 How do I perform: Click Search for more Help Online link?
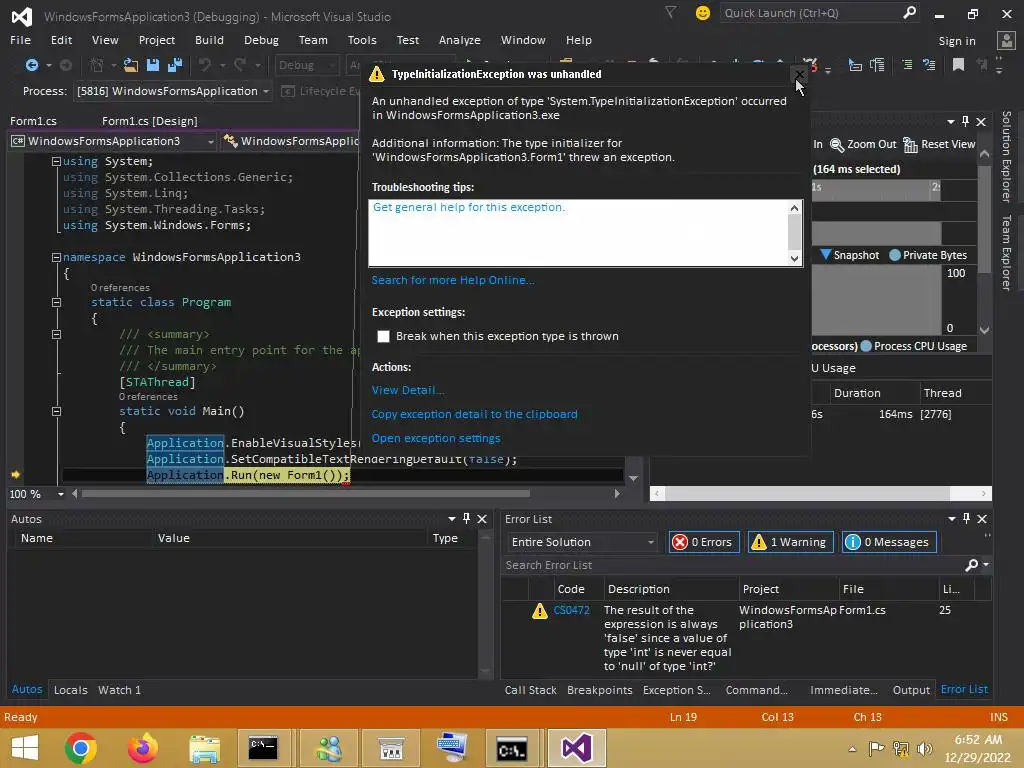pyautogui.click(x=453, y=280)
